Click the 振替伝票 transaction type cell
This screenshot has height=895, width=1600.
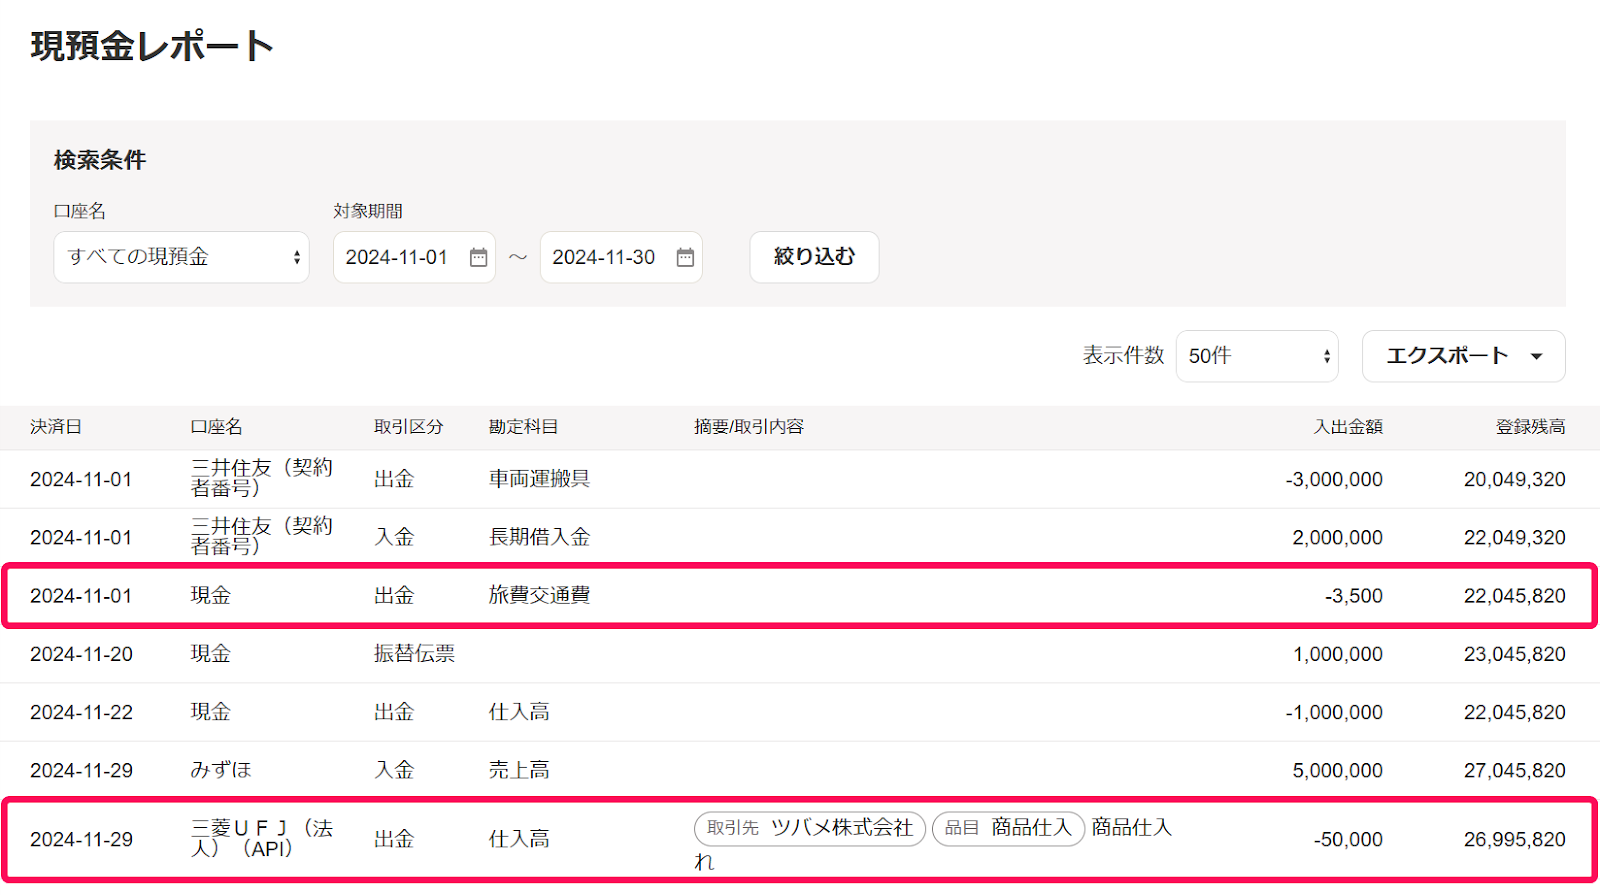(x=414, y=654)
